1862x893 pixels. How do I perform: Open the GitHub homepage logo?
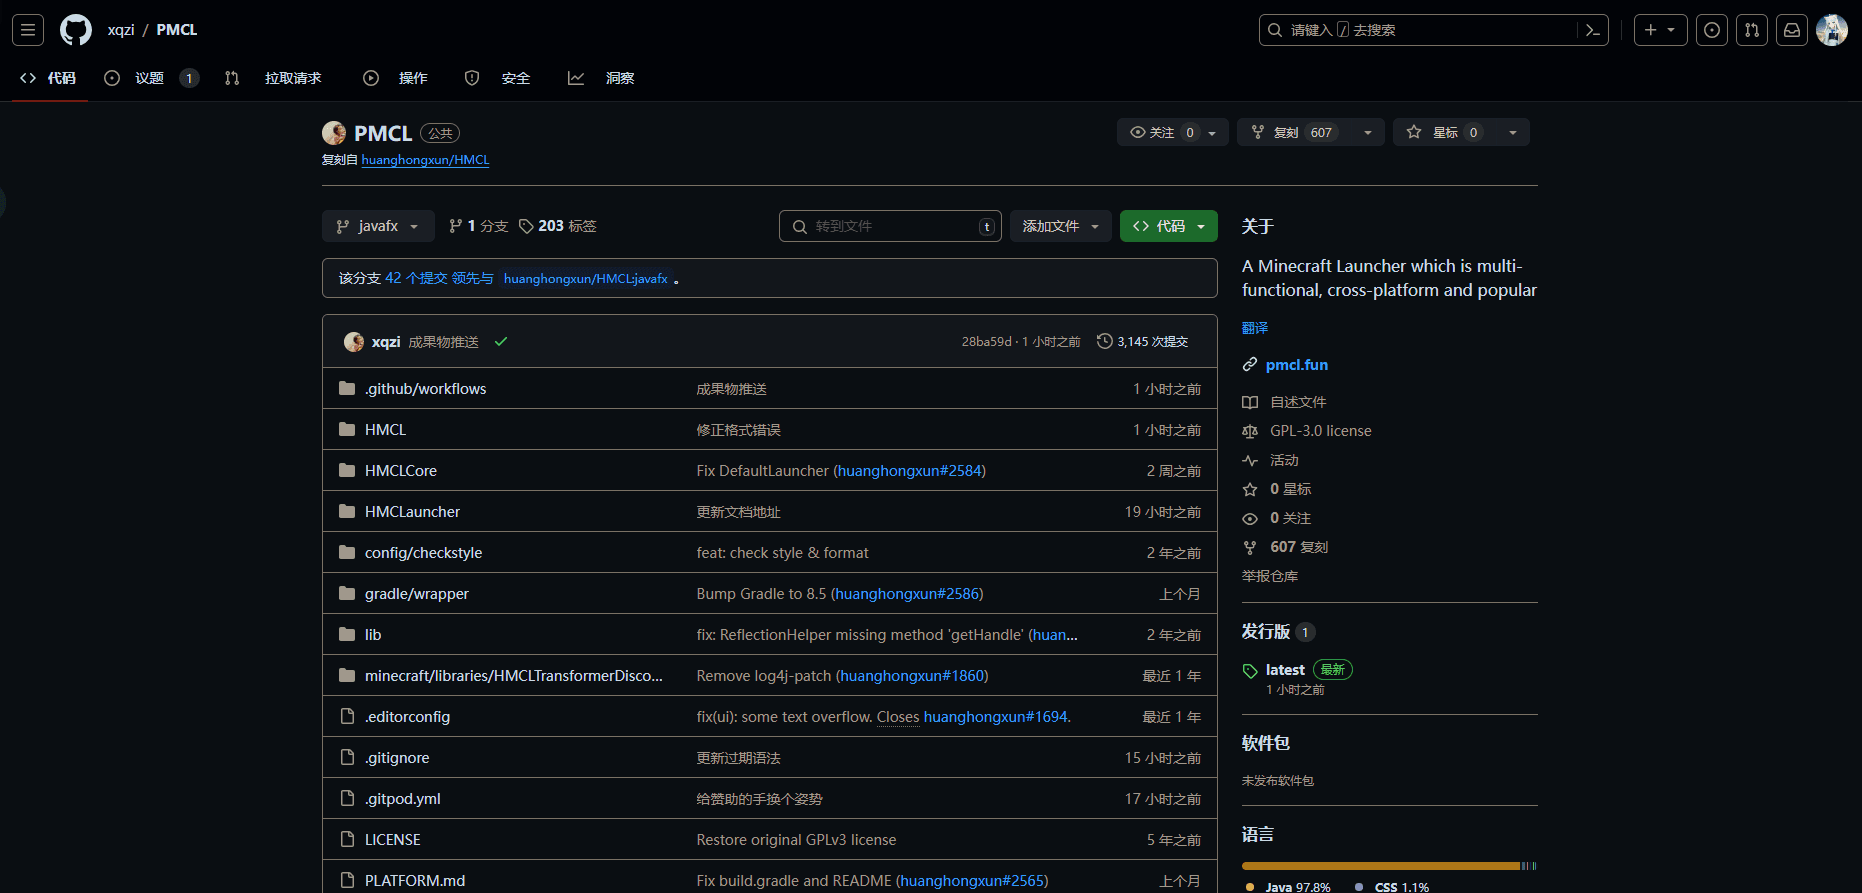(76, 30)
